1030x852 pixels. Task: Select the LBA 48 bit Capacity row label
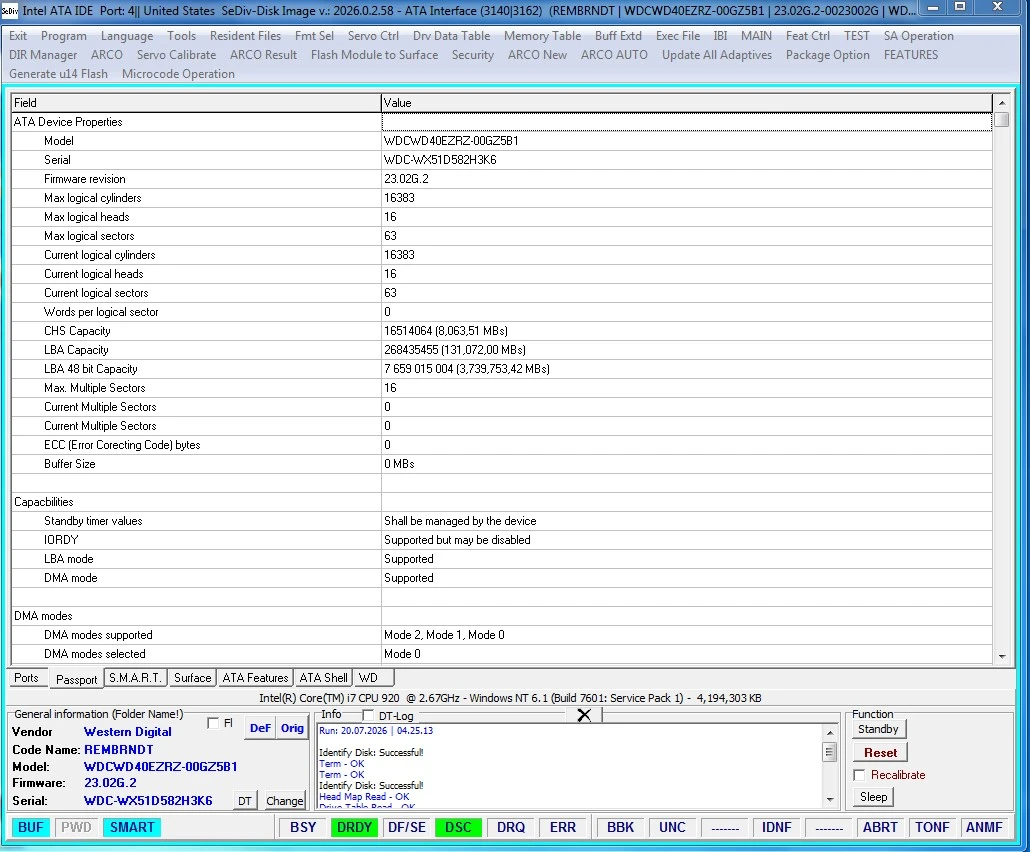tap(91, 369)
